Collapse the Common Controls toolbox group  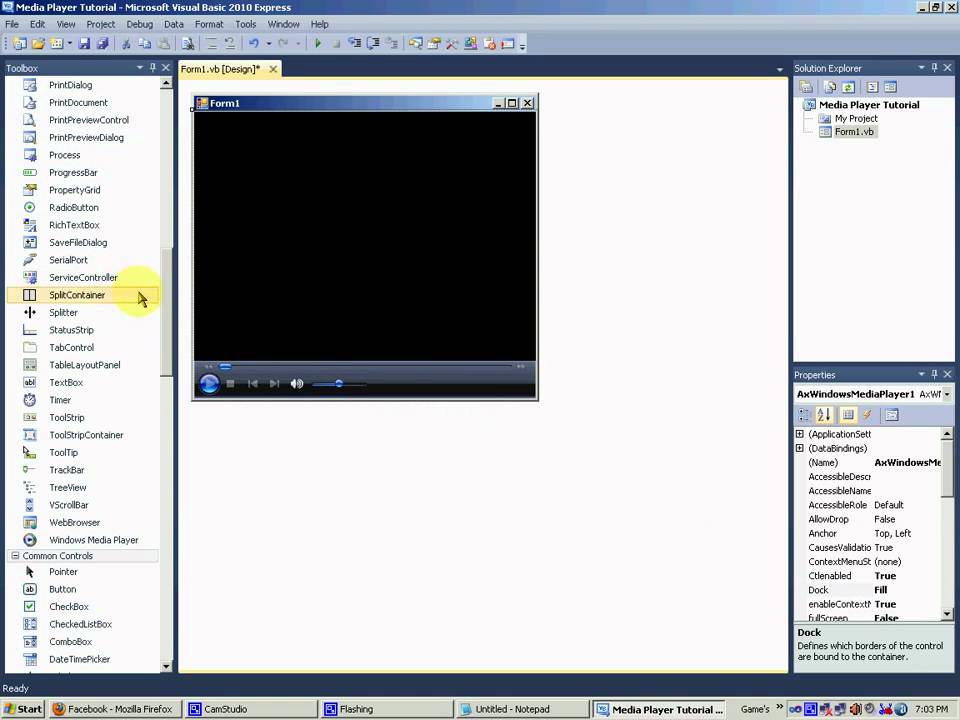pos(15,556)
